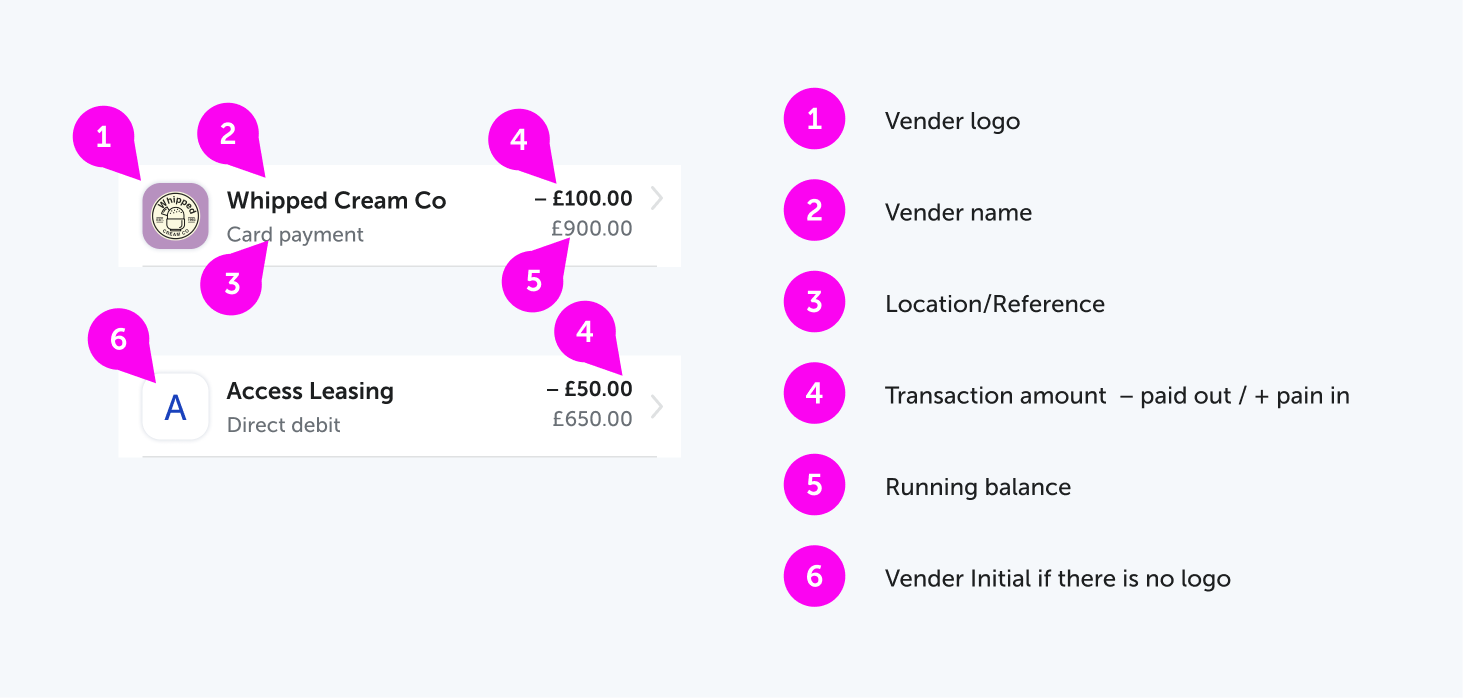Screen dimensions: 1463x698
Task: Click the Whipped Cream Co vendor logo
Action: coord(175,215)
